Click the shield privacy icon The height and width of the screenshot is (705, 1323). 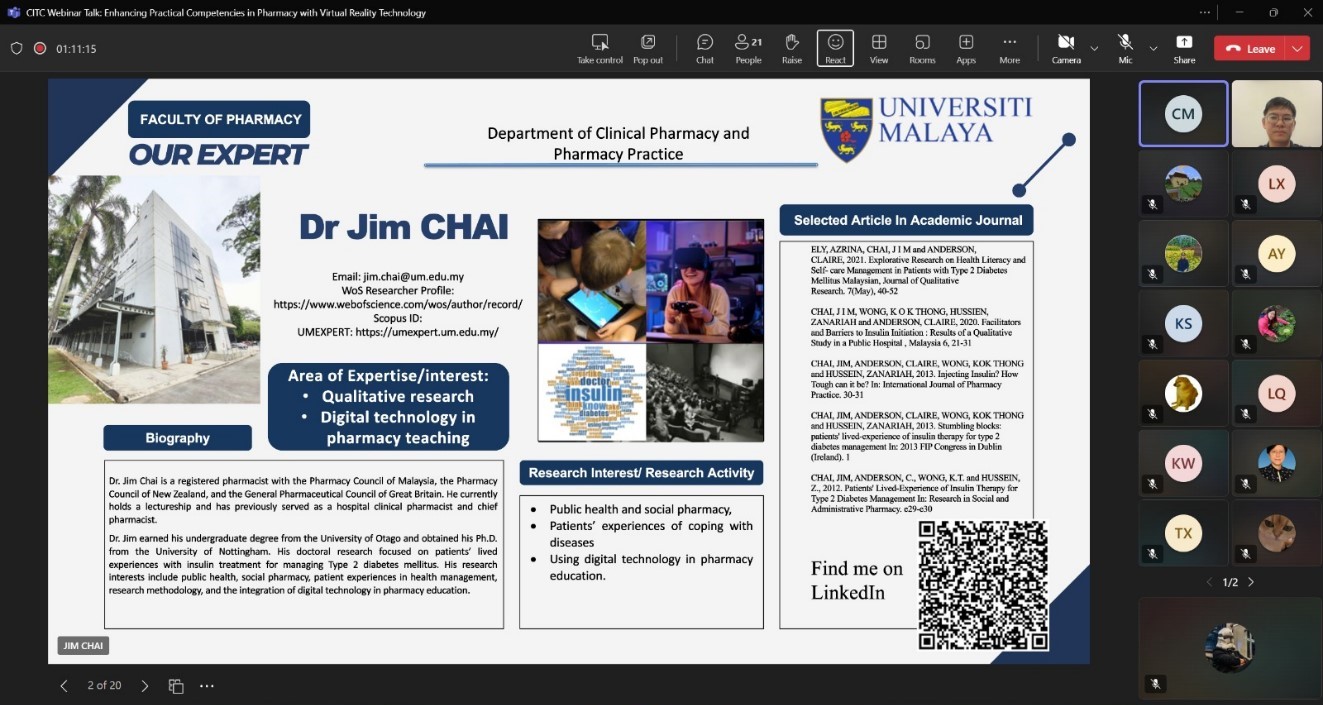pyautogui.click(x=16, y=48)
